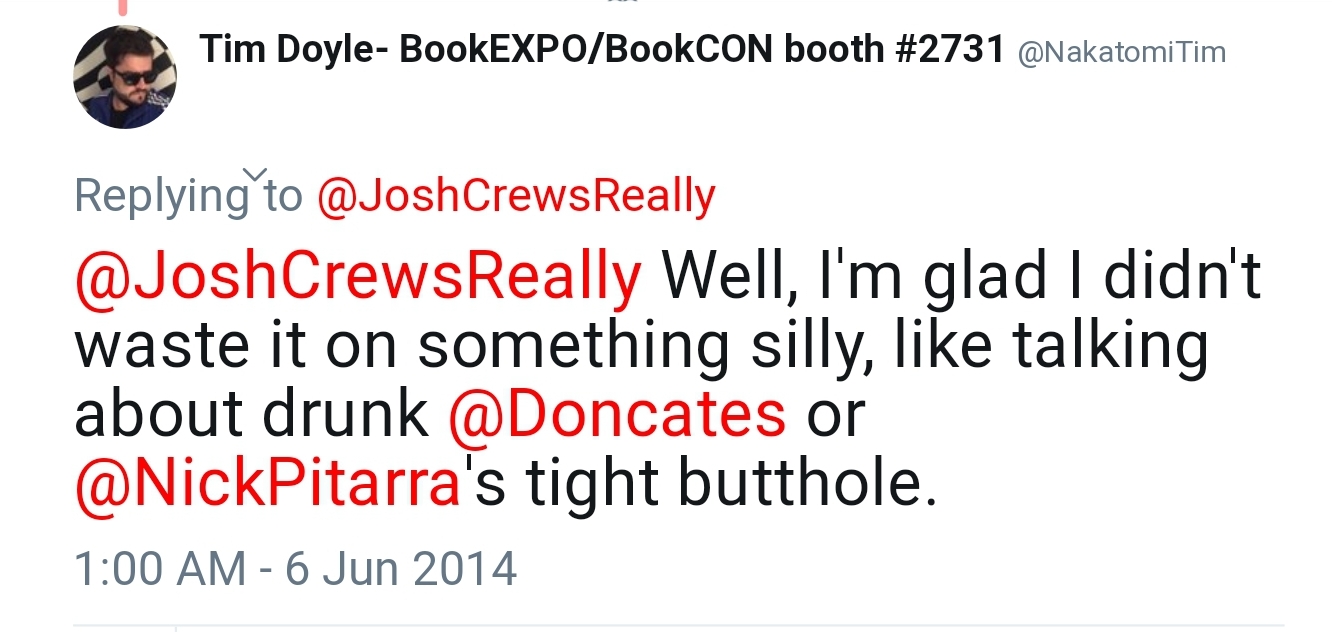This screenshot has width=1332, height=632.
Task: Click 'booth #2731' in the display name
Action: (895, 49)
